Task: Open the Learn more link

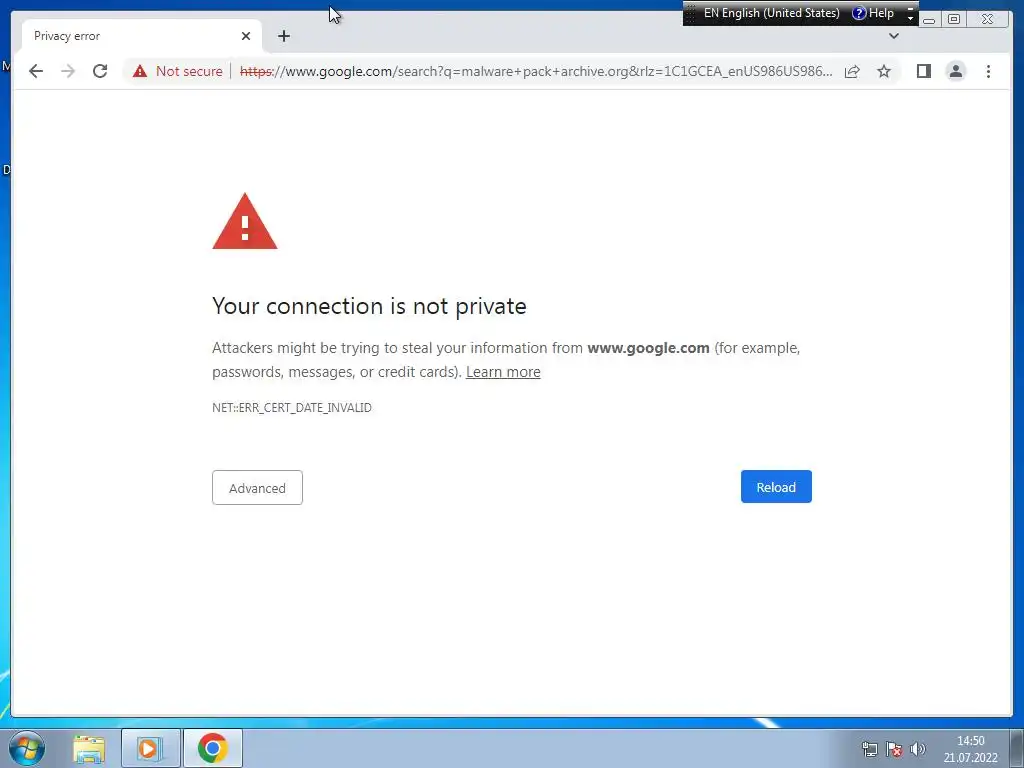Action: [x=503, y=372]
